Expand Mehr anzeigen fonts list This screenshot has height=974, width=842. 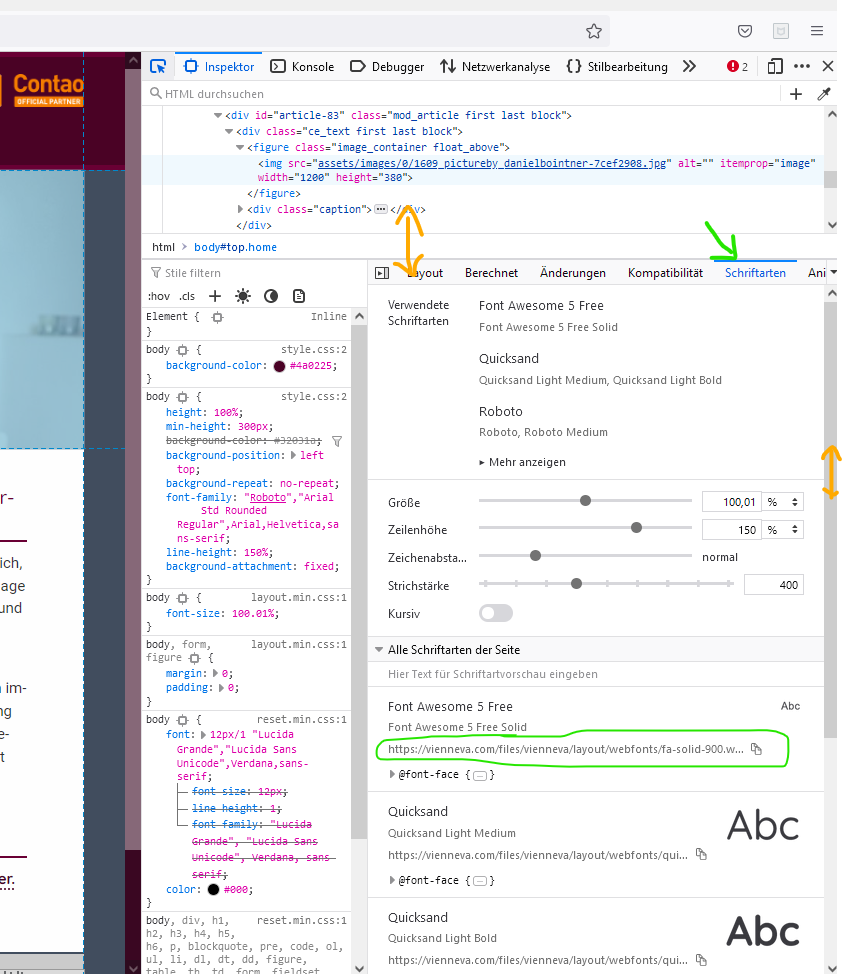click(522, 462)
